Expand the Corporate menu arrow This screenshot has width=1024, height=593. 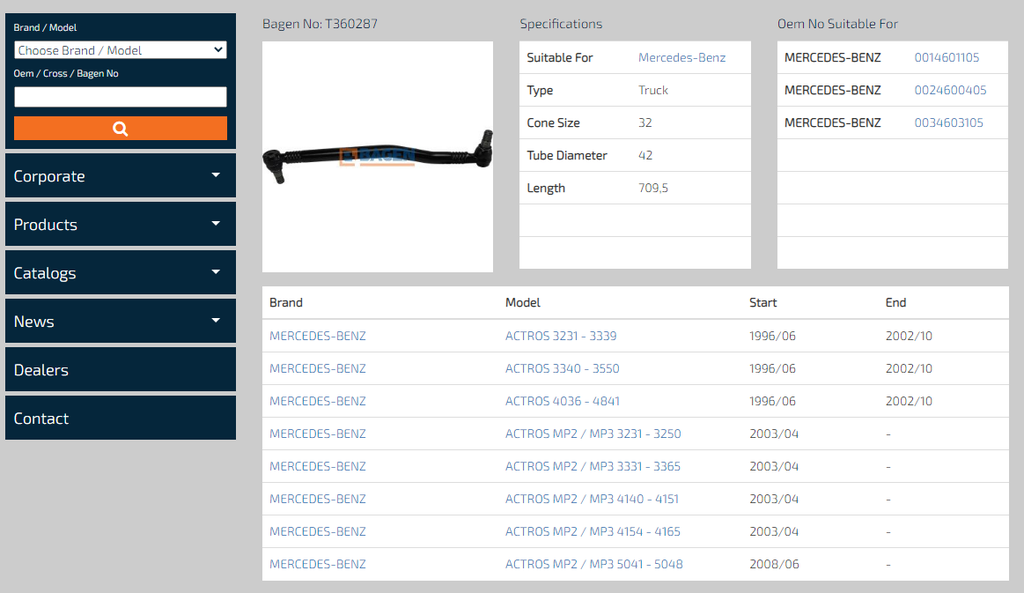coord(216,175)
